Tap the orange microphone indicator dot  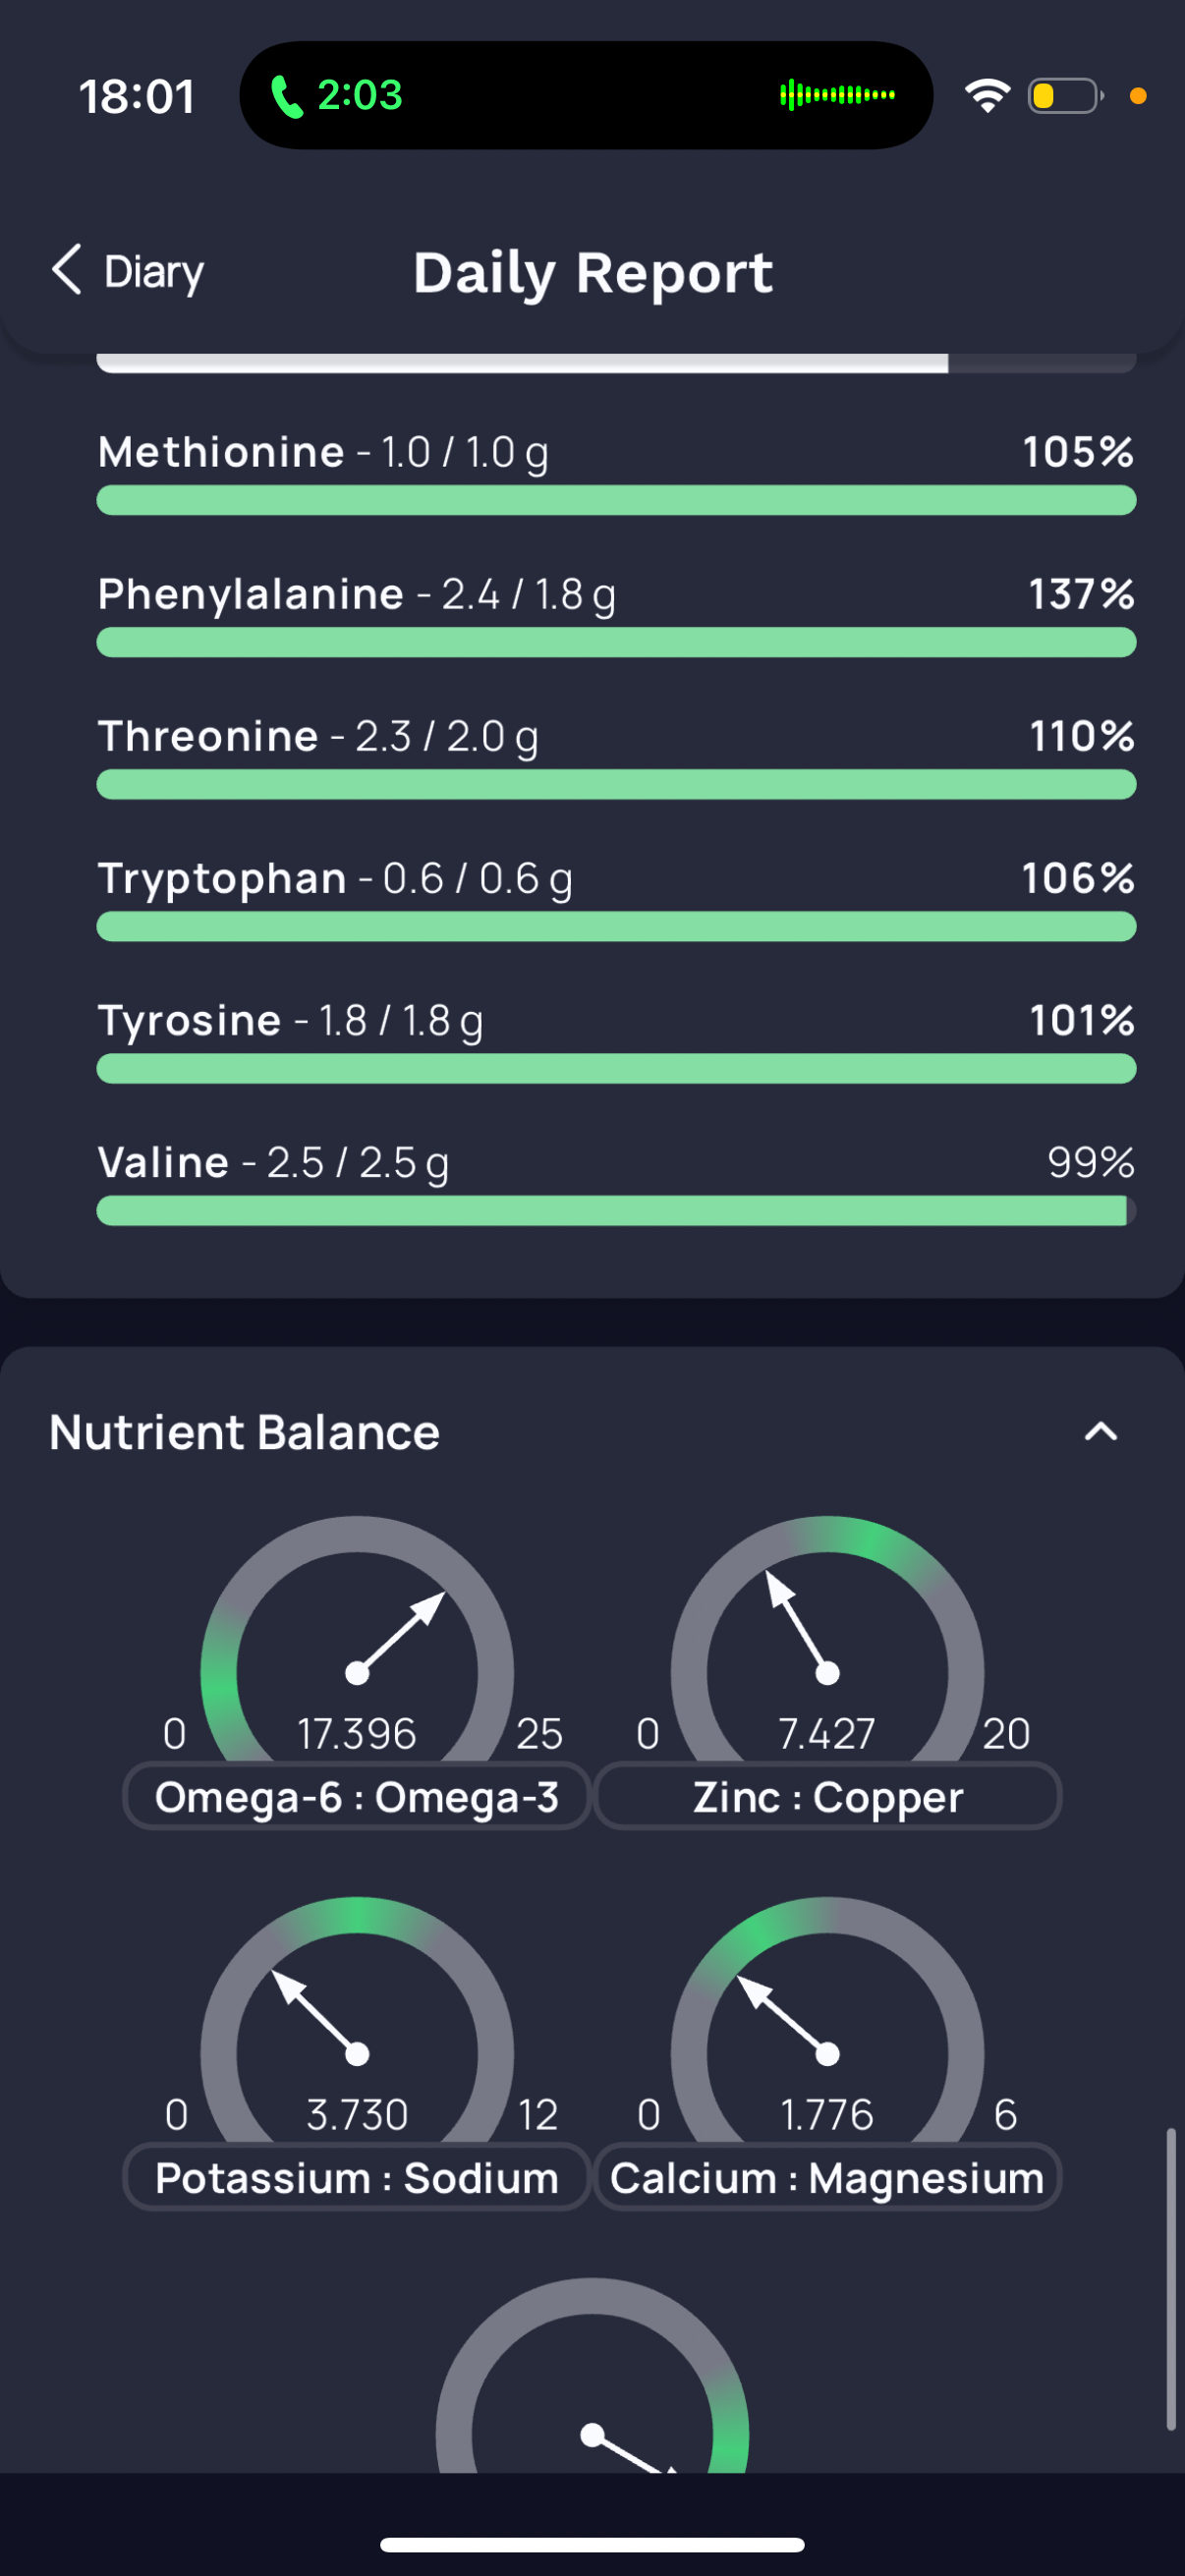(x=1138, y=96)
